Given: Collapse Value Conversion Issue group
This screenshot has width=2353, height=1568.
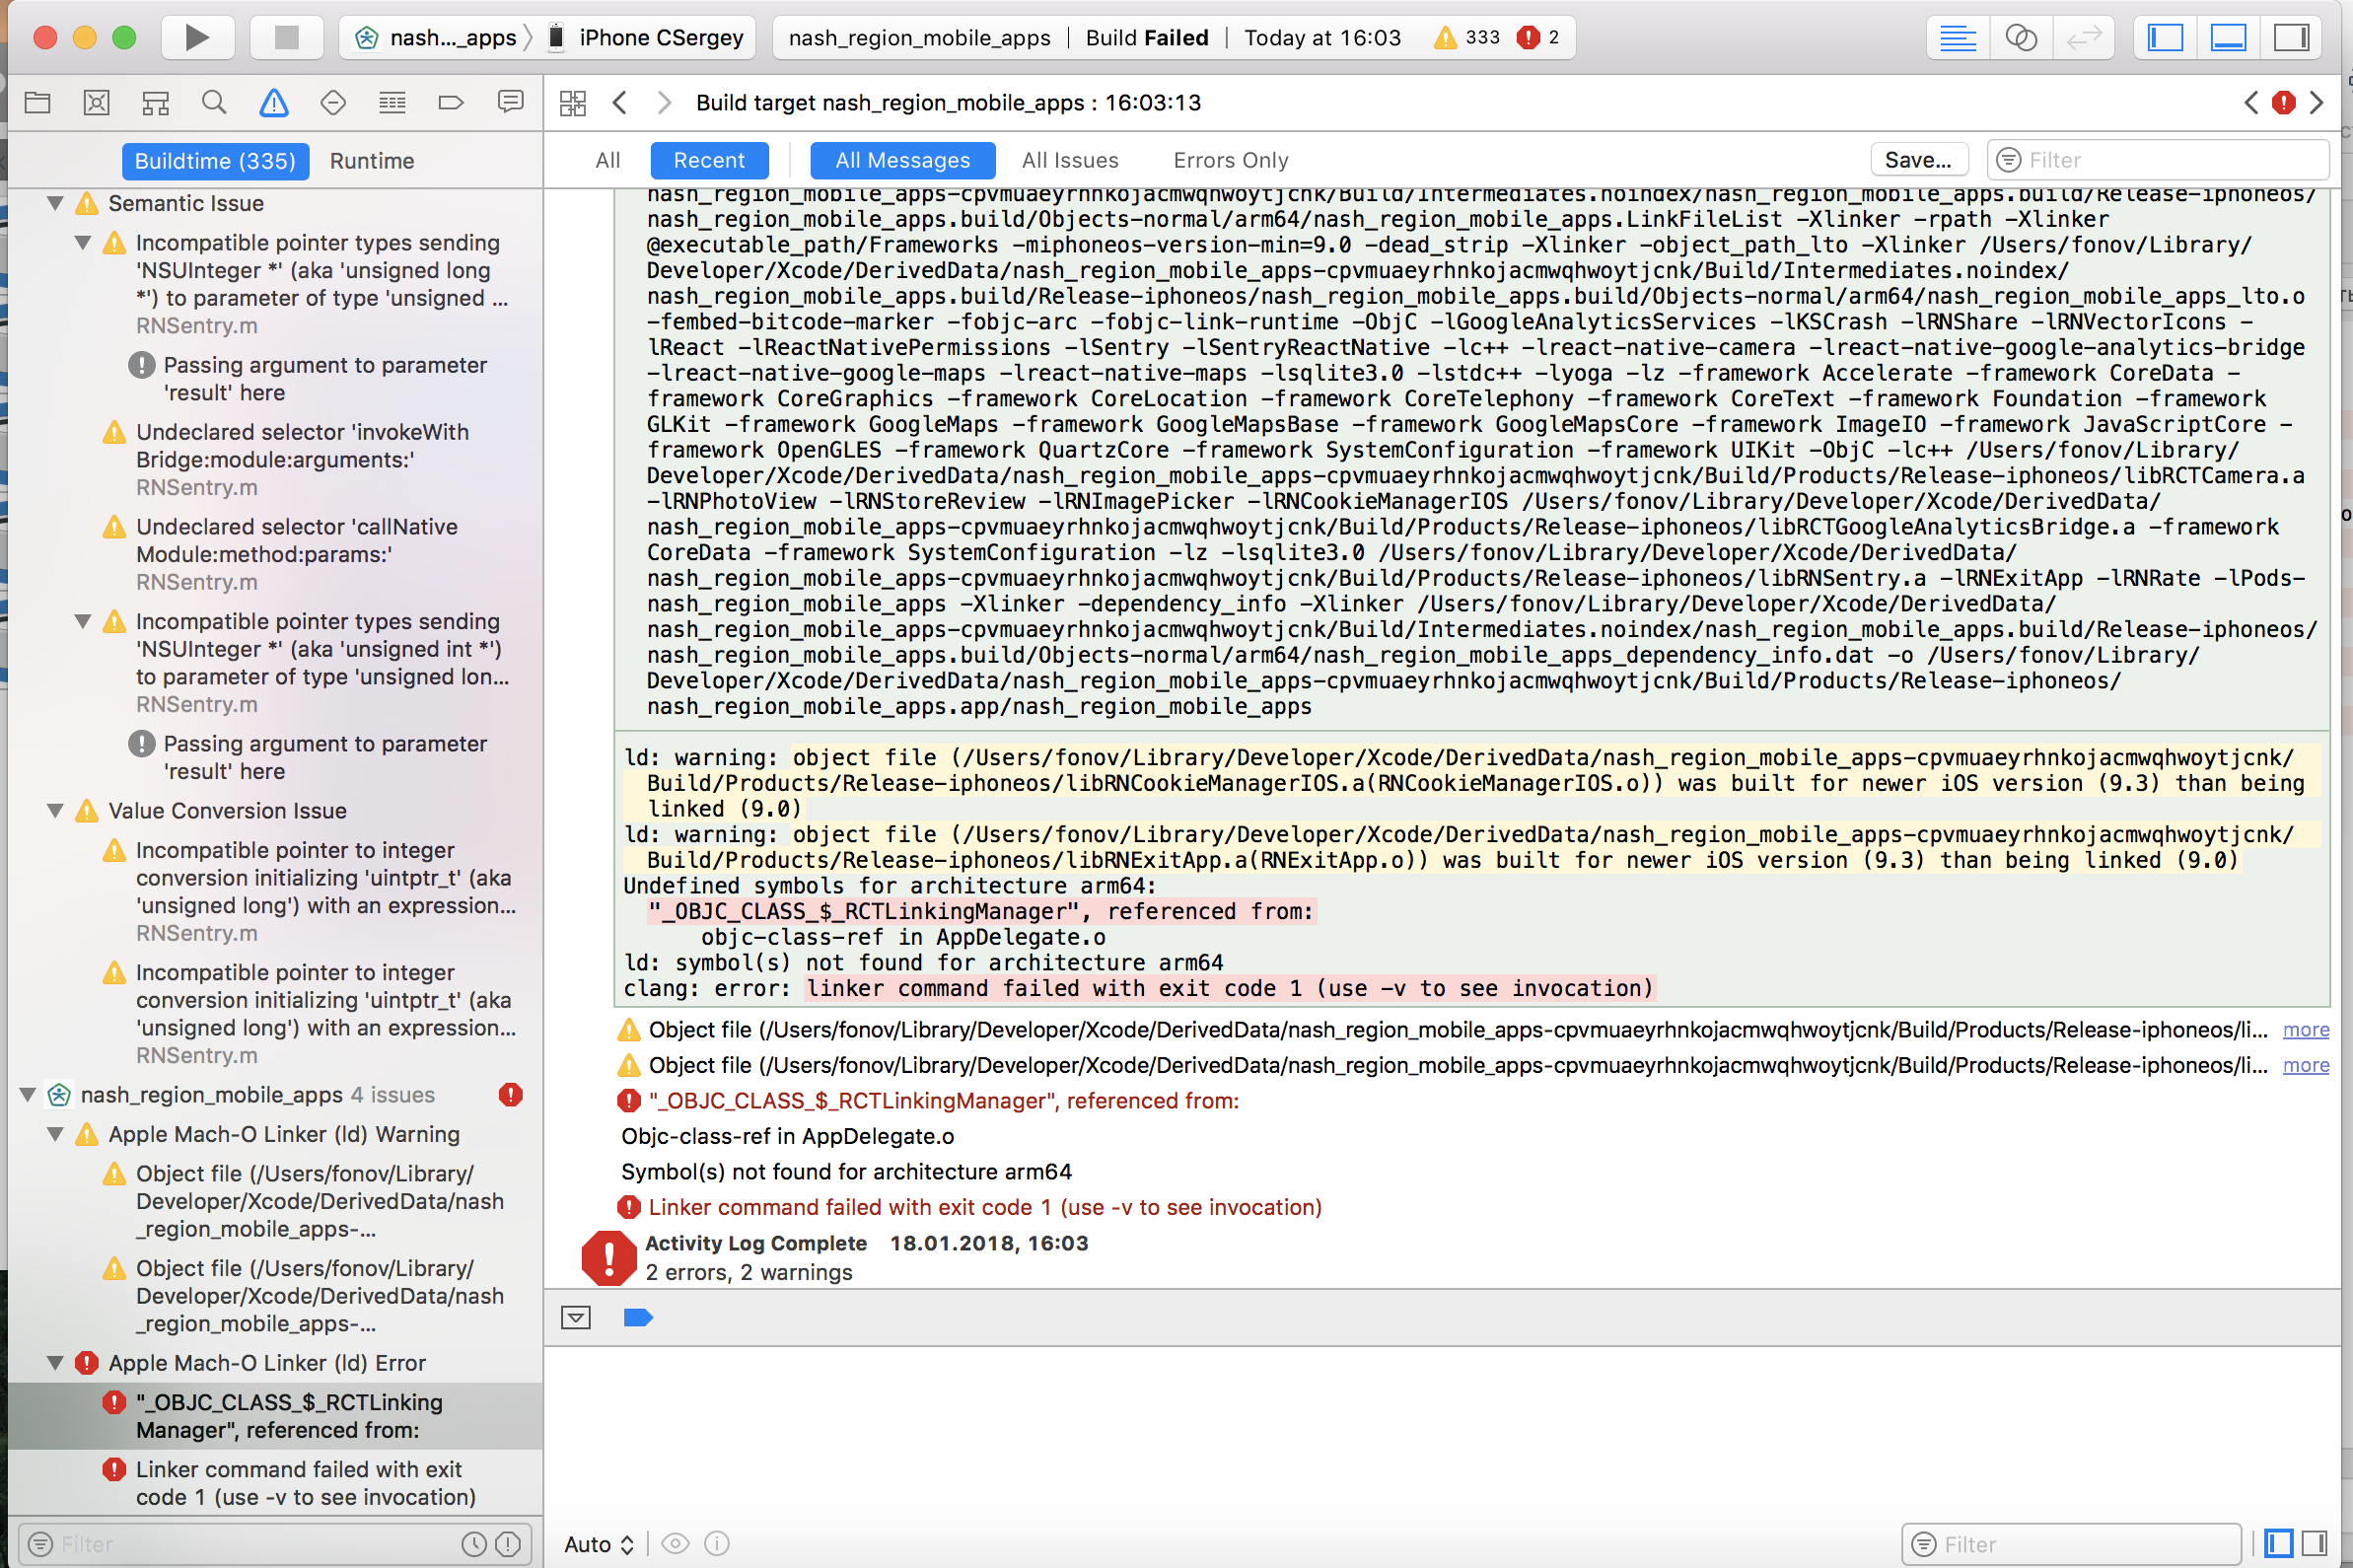Looking at the screenshot, I should pos(55,811).
